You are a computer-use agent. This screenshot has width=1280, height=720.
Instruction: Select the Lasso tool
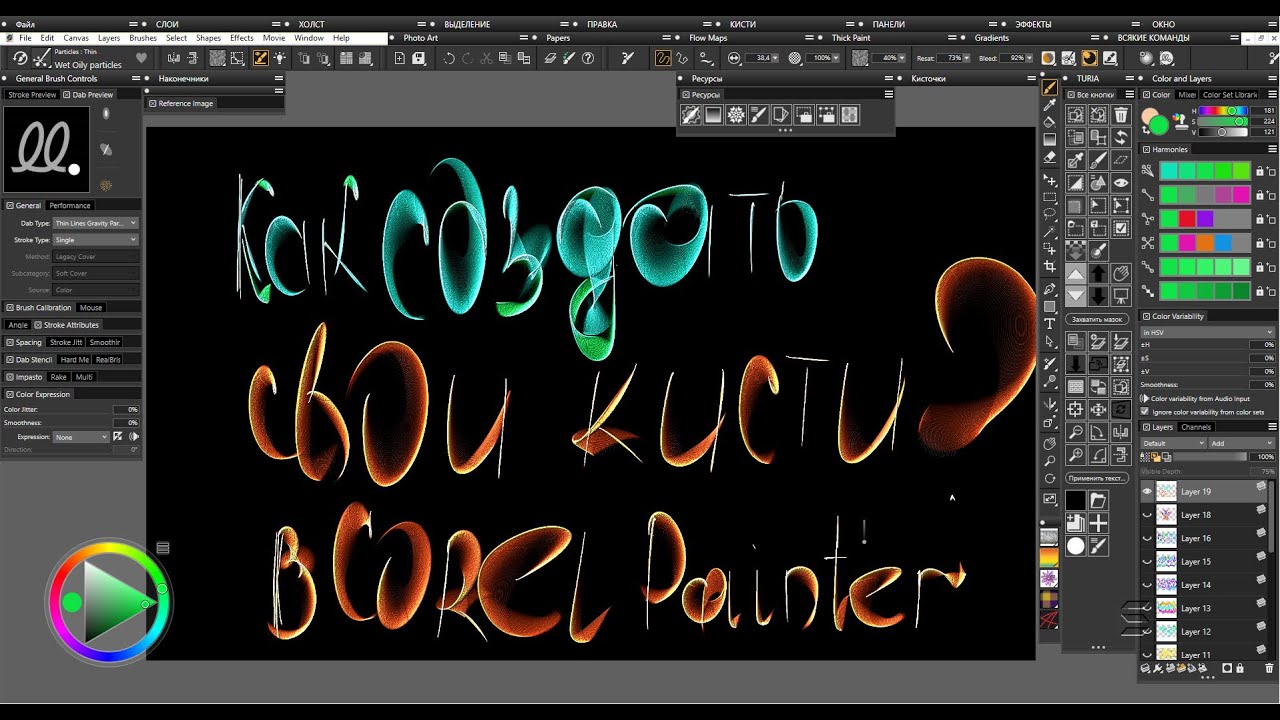[x=1050, y=214]
